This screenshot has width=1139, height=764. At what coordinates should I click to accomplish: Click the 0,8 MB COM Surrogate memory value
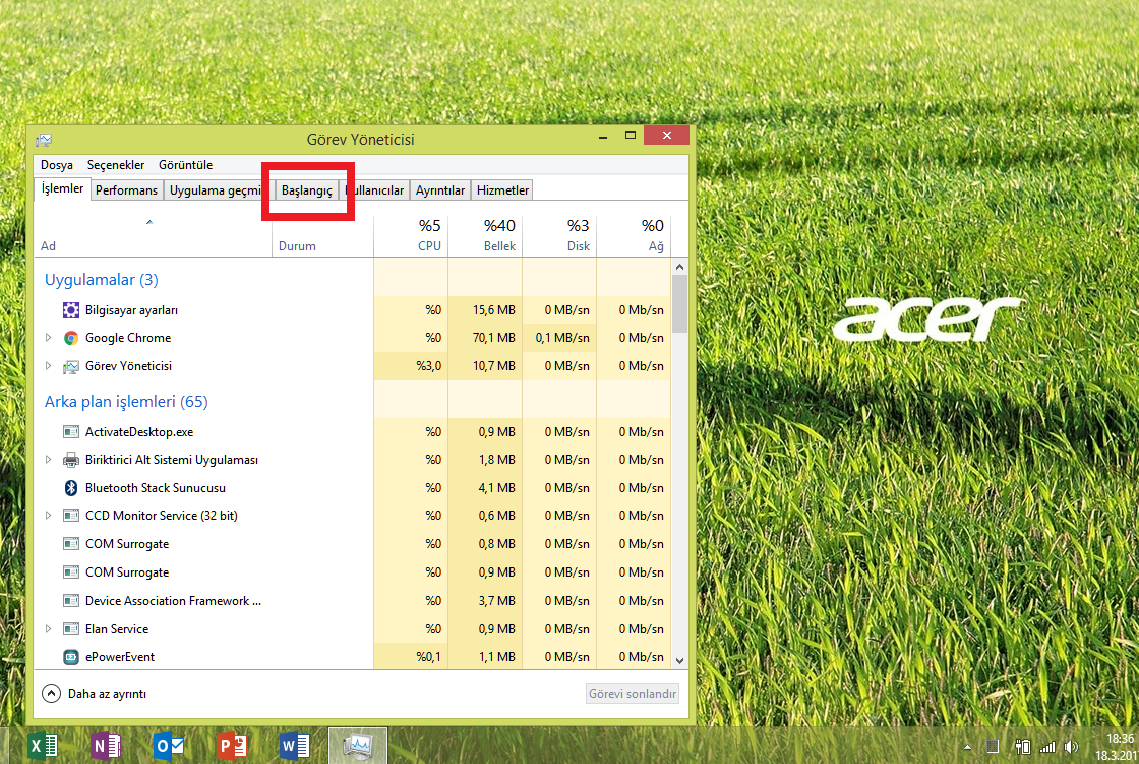[497, 544]
